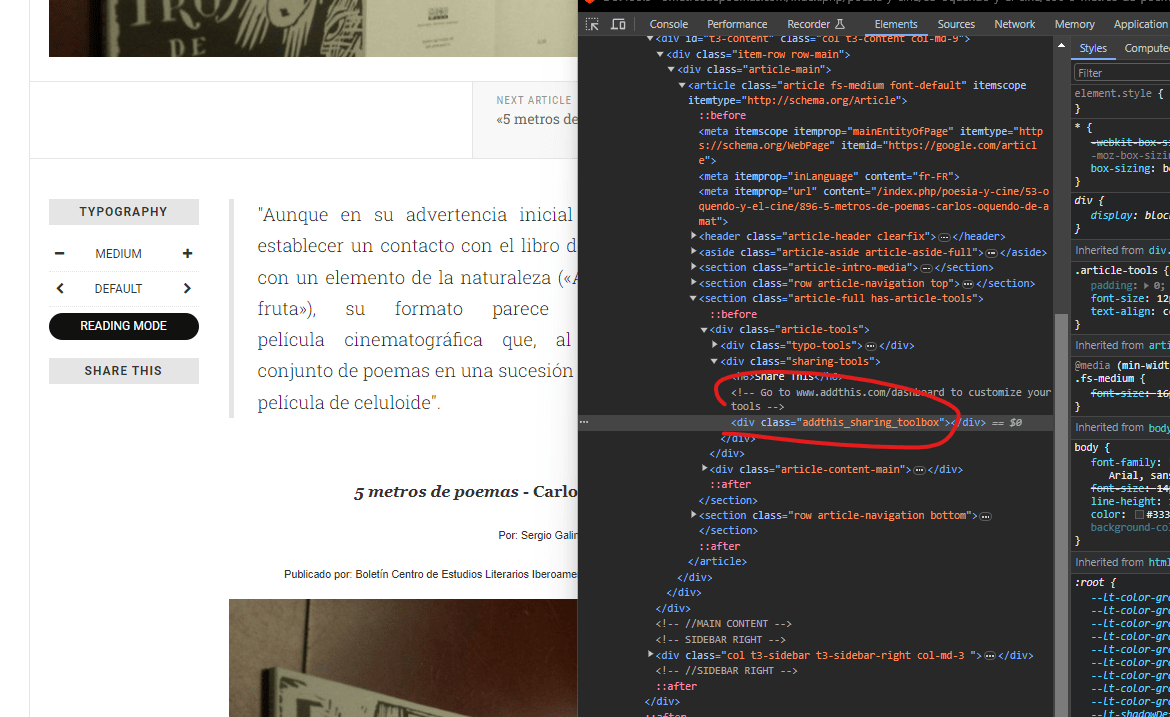This screenshot has width=1170, height=717.
Task: Collapse the article-tools div node
Action: click(704, 330)
